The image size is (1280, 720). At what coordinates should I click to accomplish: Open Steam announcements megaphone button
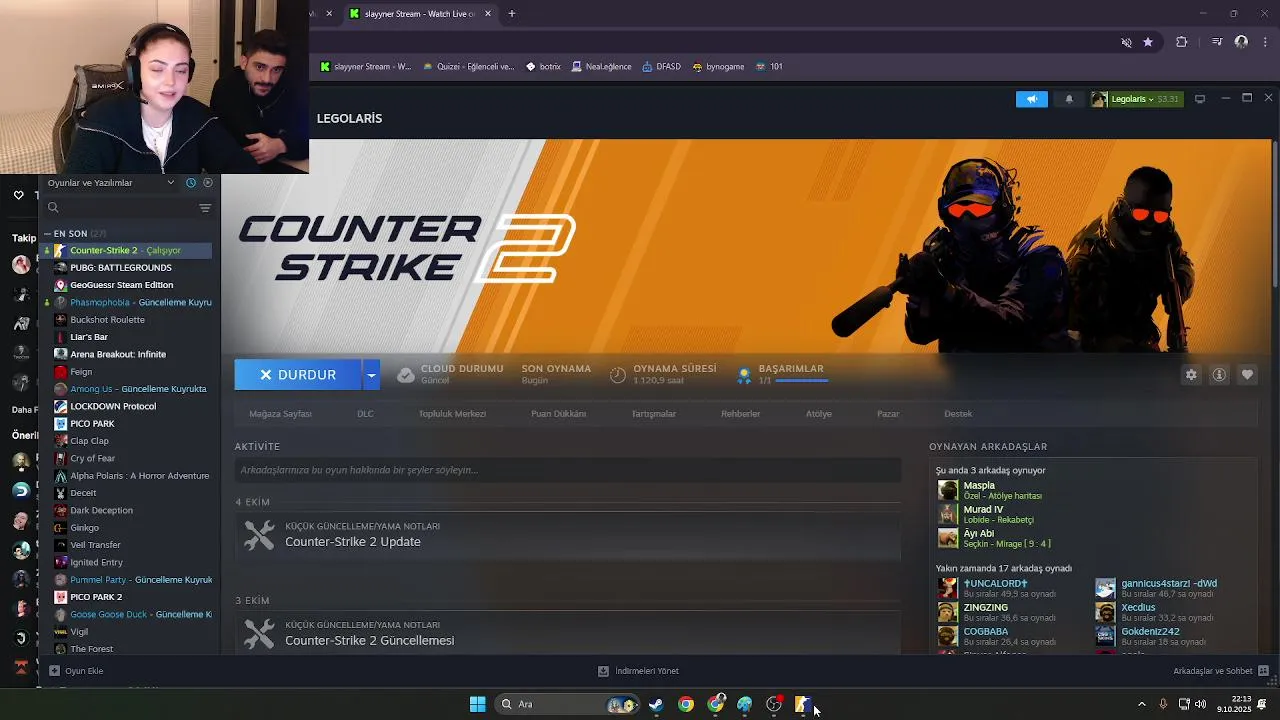[1032, 99]
